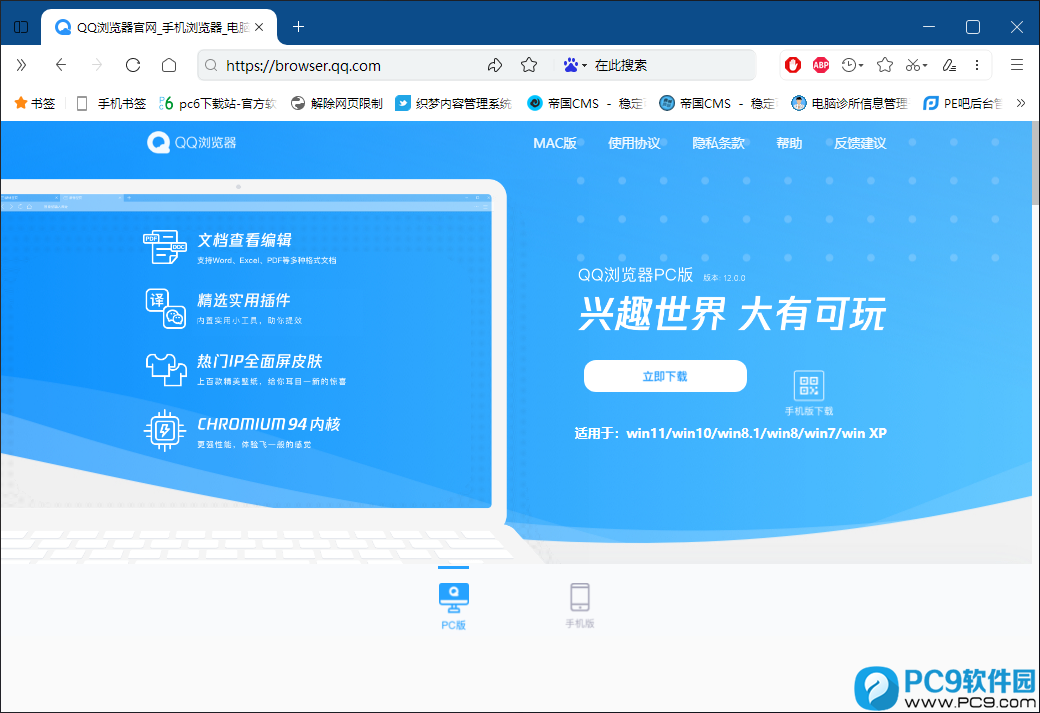This screenshot has width=1040, height=713.
Task: Open PE吧后台 bookmark
Action: coord(963,103)
